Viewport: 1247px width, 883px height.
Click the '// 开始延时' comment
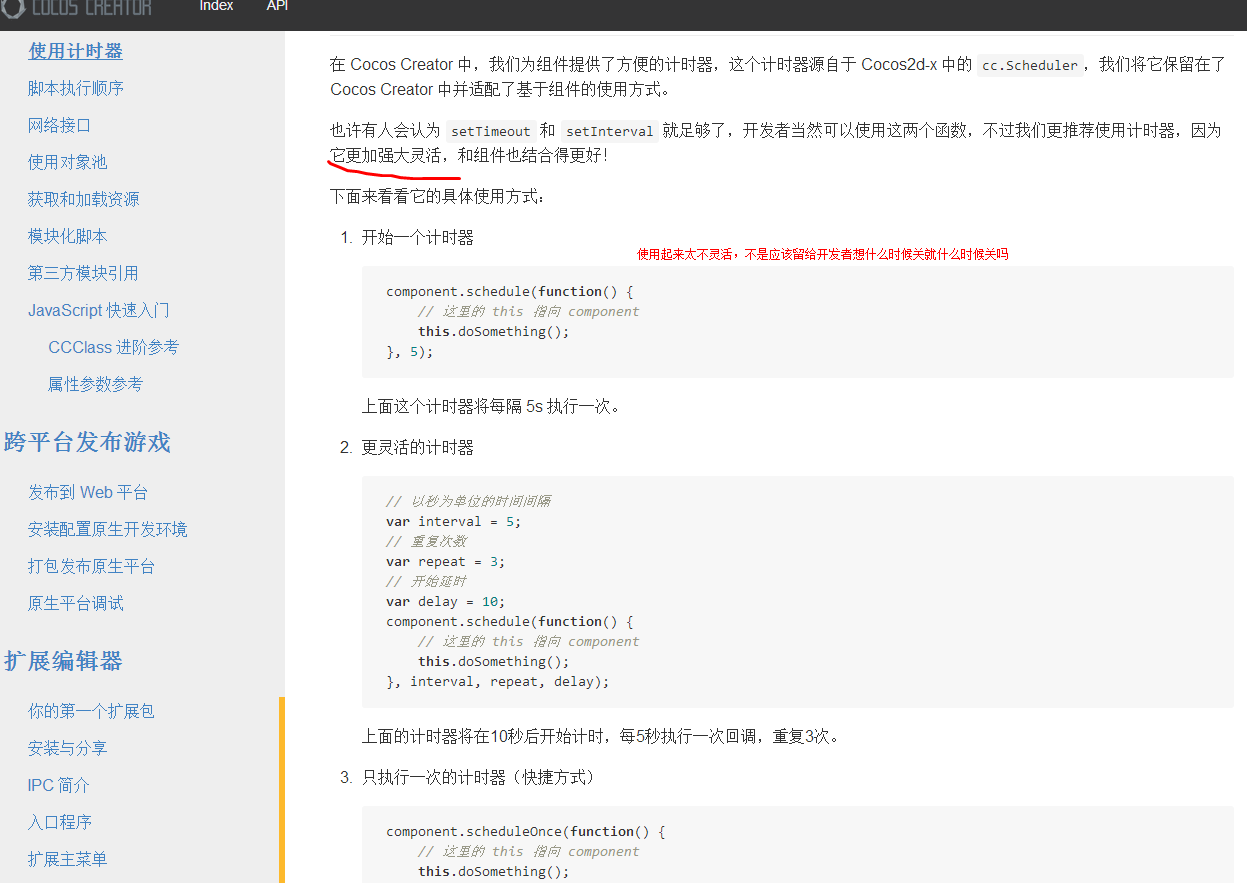(x=426, y=581)
